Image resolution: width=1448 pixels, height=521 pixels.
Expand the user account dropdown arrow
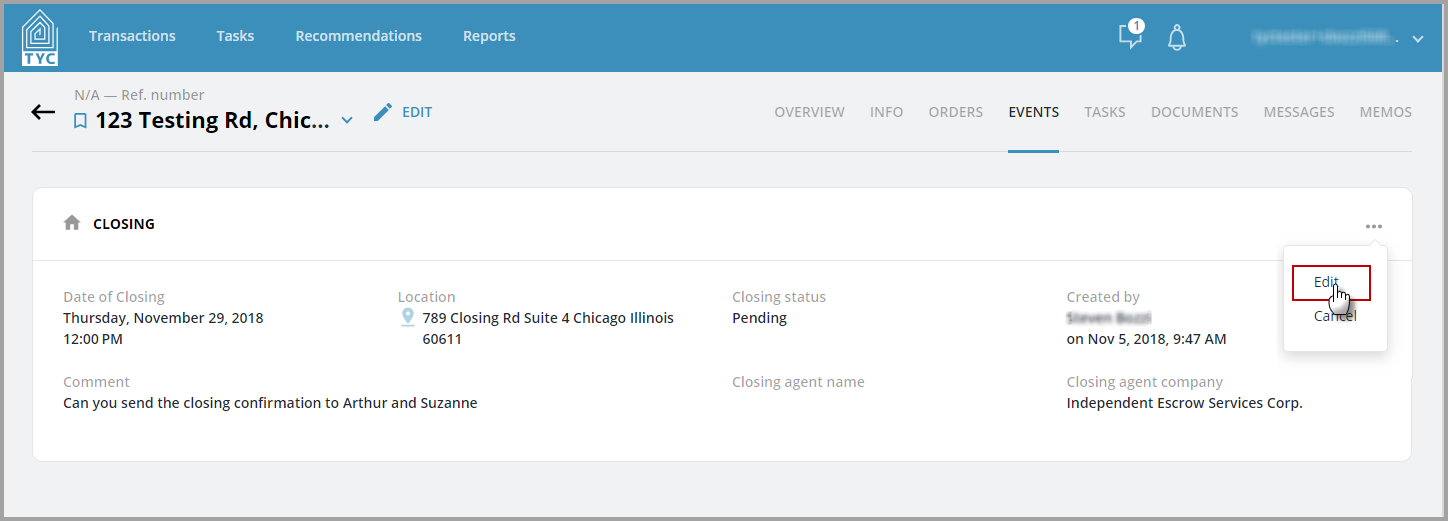click(1417, 39)
